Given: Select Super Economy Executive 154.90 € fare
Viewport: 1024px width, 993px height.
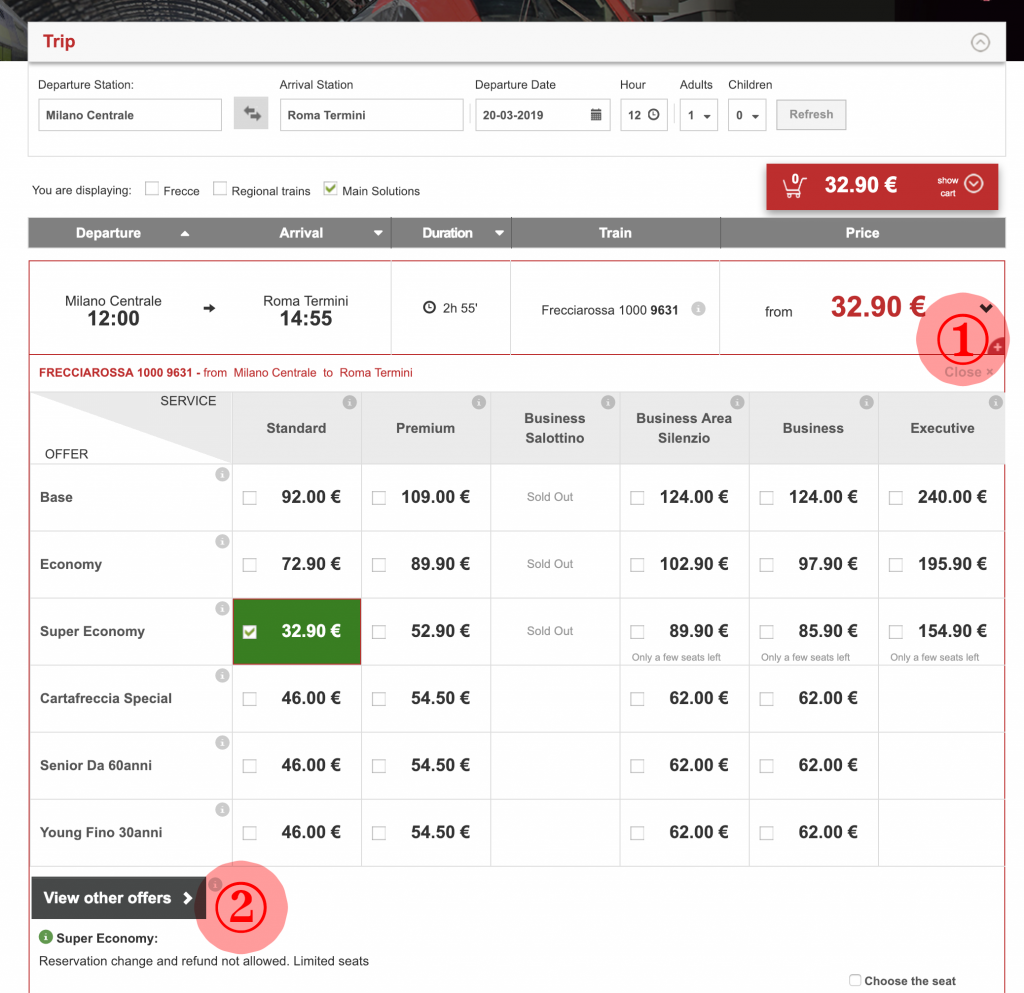Looking at the screenshot, I should pyautogui.click(x=896, y=632).
